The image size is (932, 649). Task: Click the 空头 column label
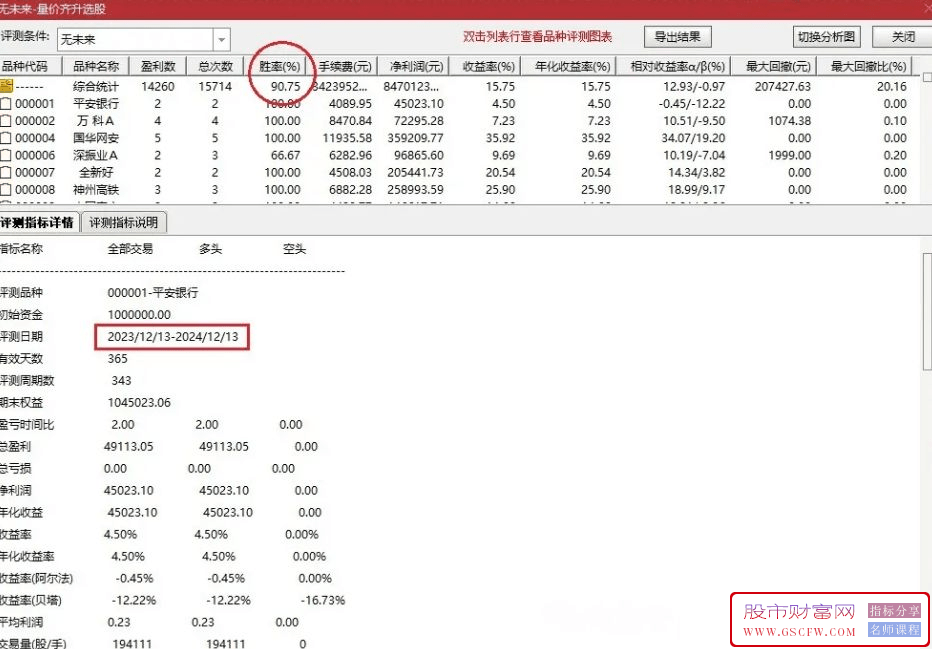click(294, 249)
